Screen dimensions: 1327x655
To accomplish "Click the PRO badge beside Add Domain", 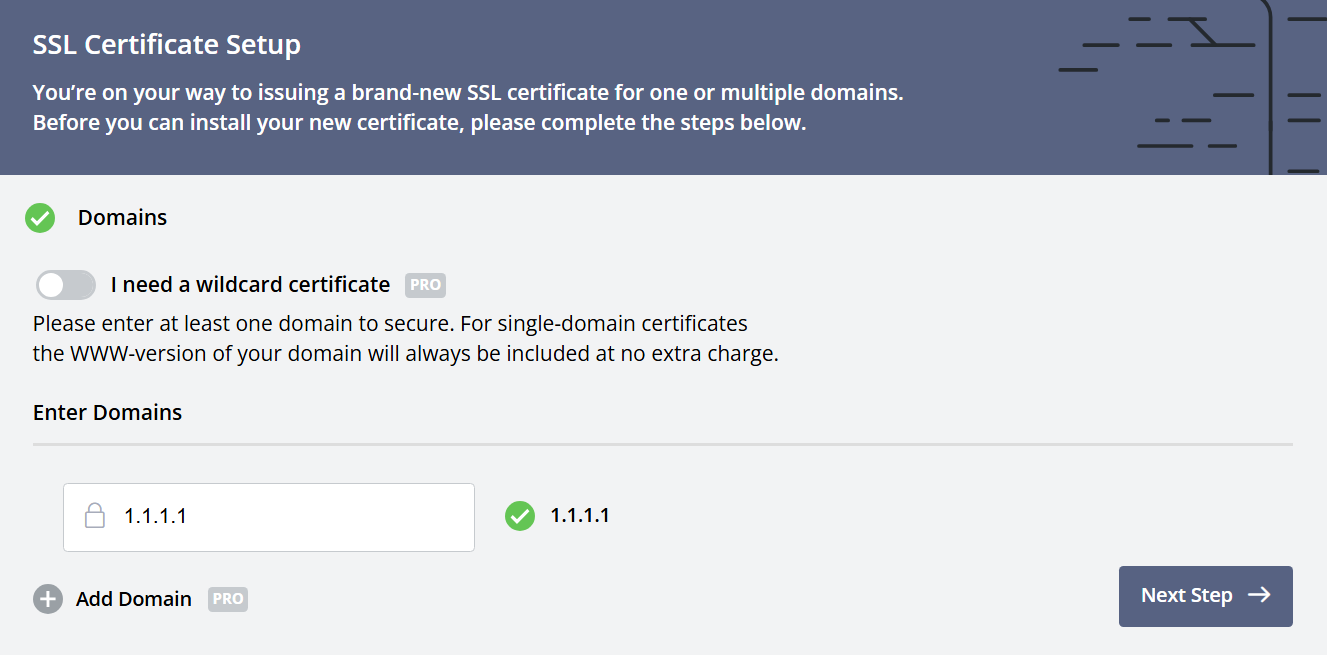I will [x=228, y=599].
